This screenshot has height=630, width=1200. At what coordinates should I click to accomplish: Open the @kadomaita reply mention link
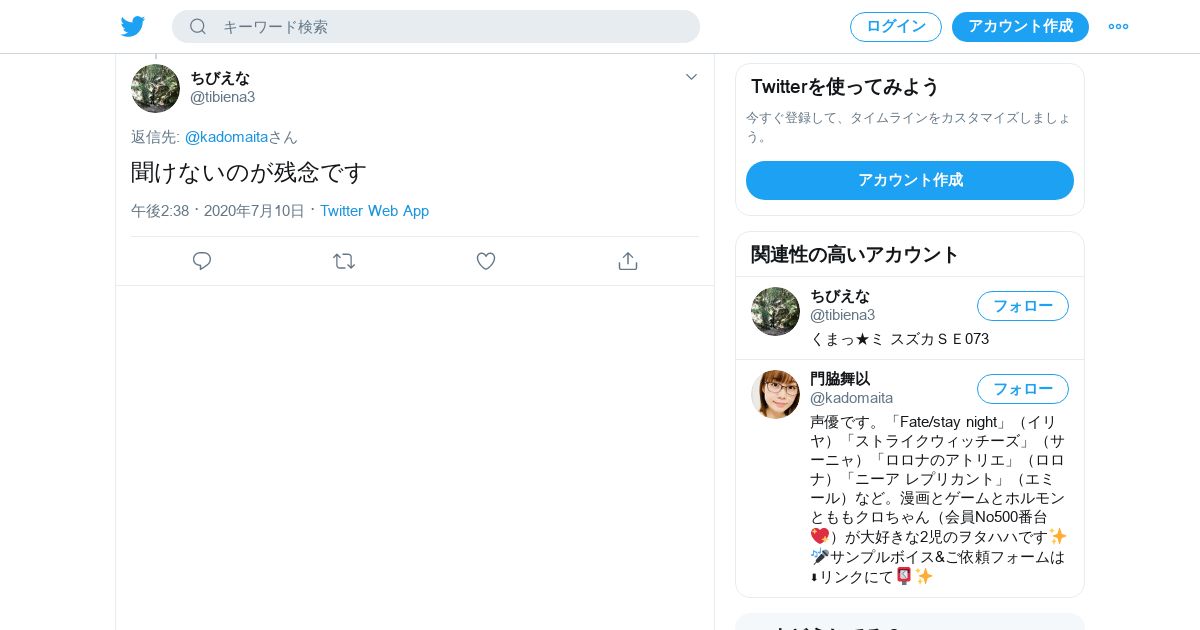(x=226, y=137)
